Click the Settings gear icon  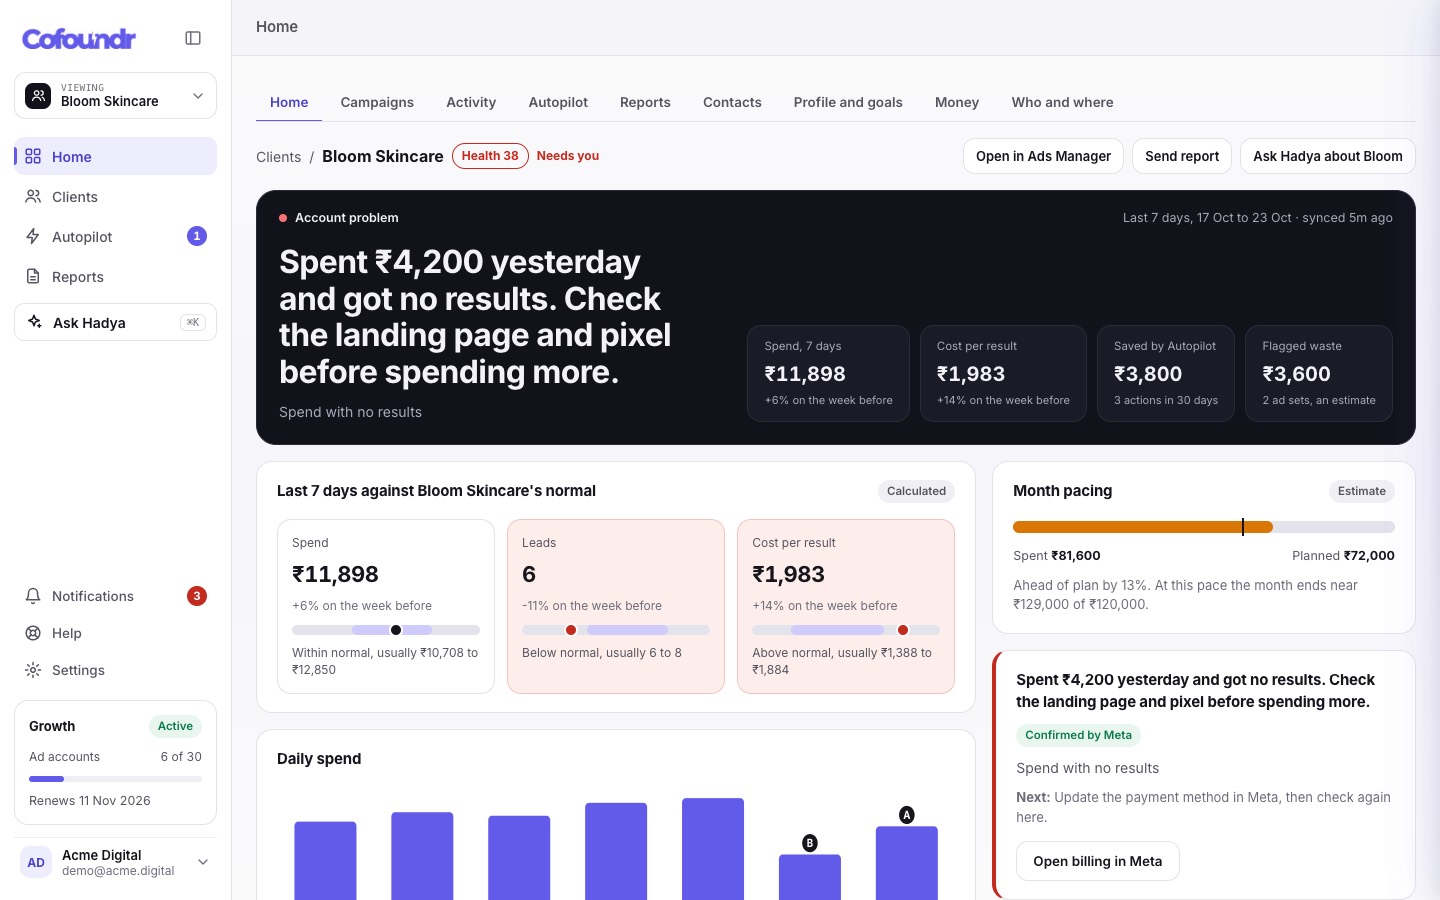(33, 670)
